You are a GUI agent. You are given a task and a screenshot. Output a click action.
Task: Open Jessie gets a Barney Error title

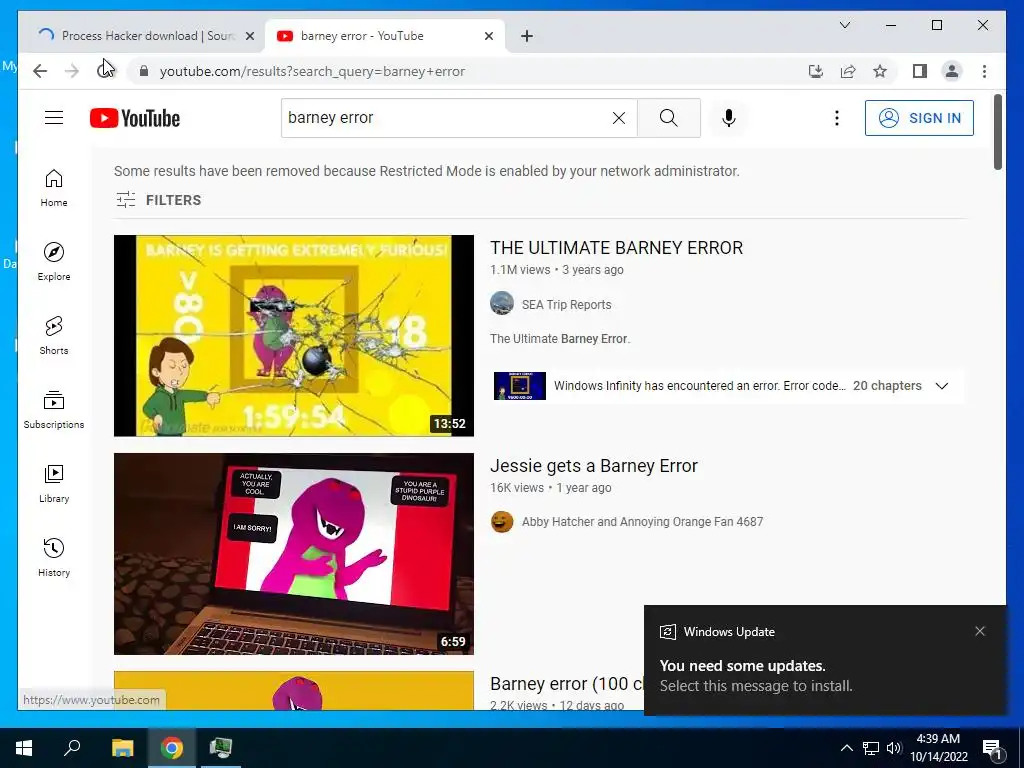click(x=594, y=466)
